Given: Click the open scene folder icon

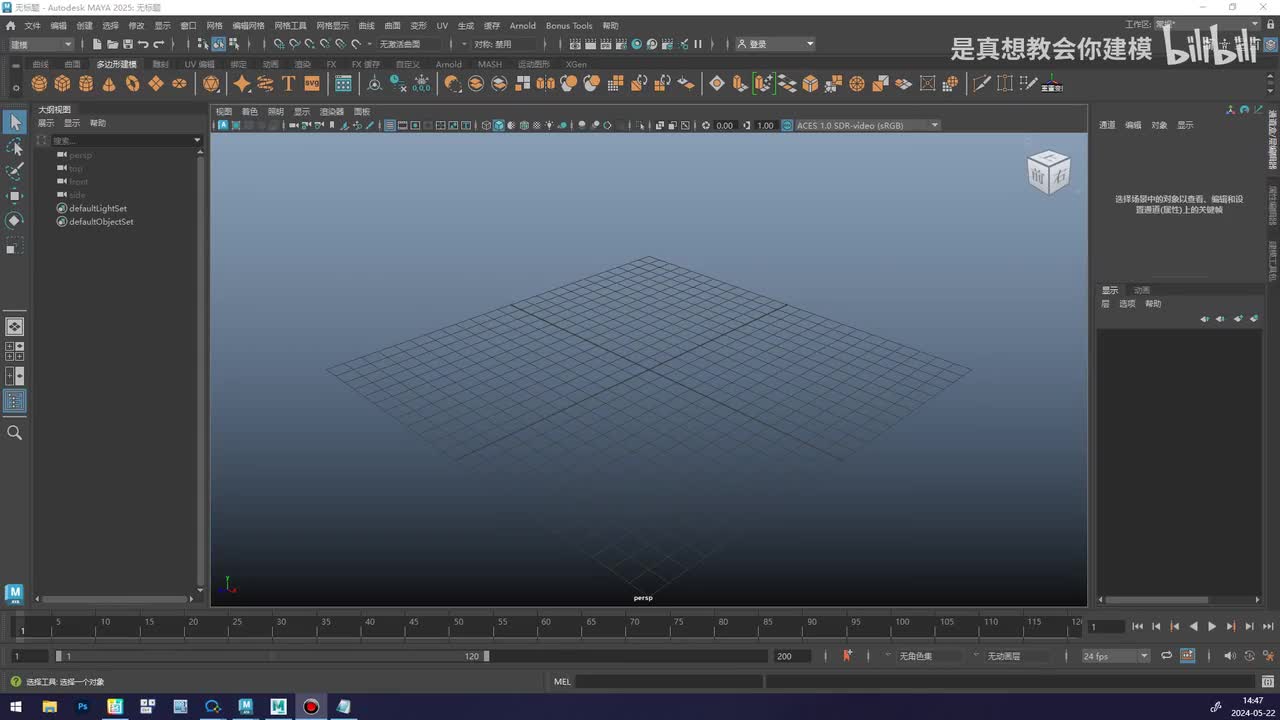Looking at the screenshot, I should [112, 44].
